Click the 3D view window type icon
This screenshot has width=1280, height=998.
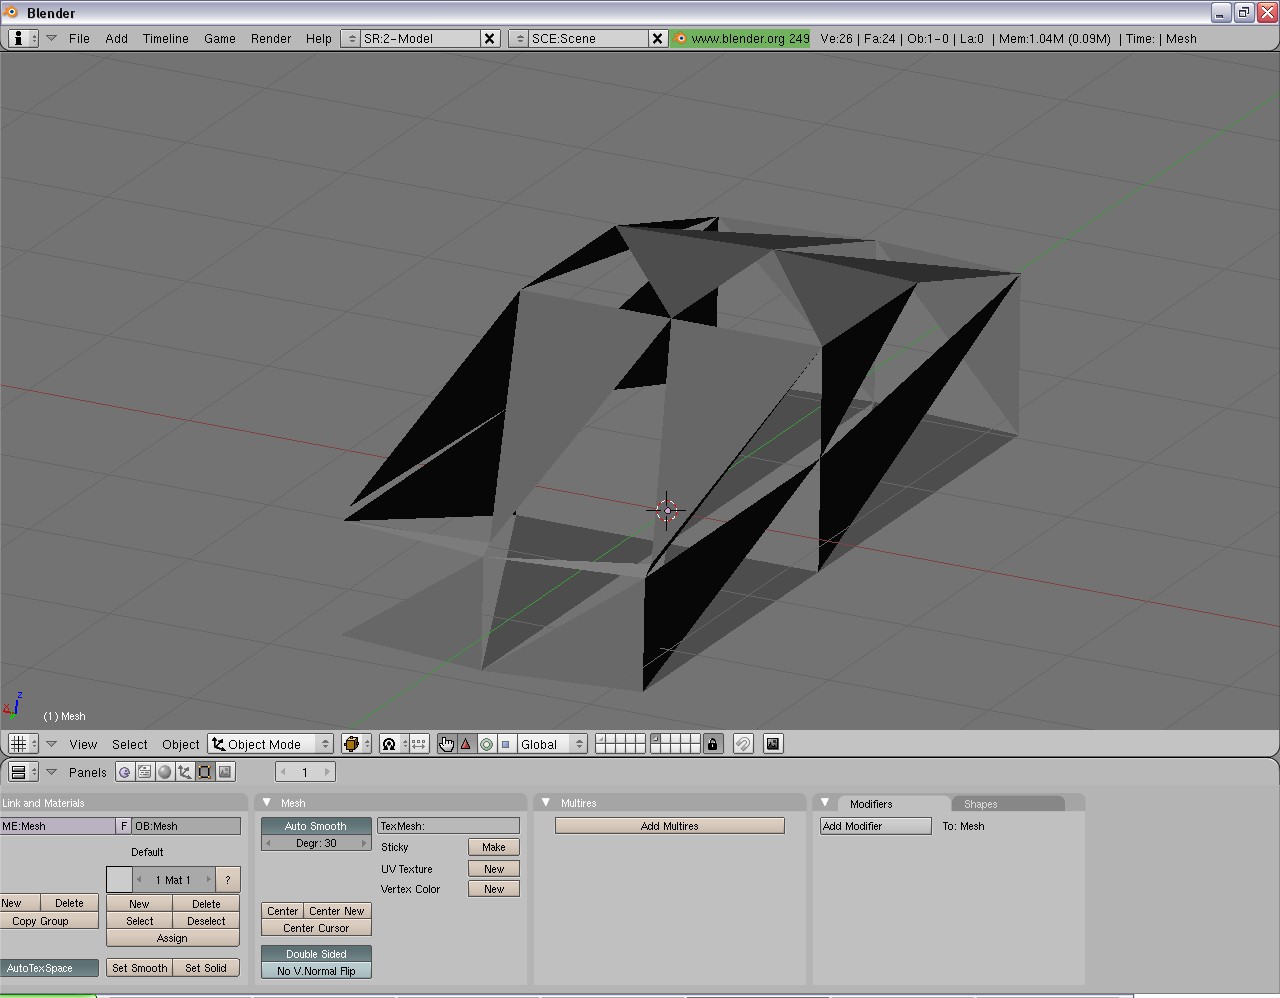23,744
